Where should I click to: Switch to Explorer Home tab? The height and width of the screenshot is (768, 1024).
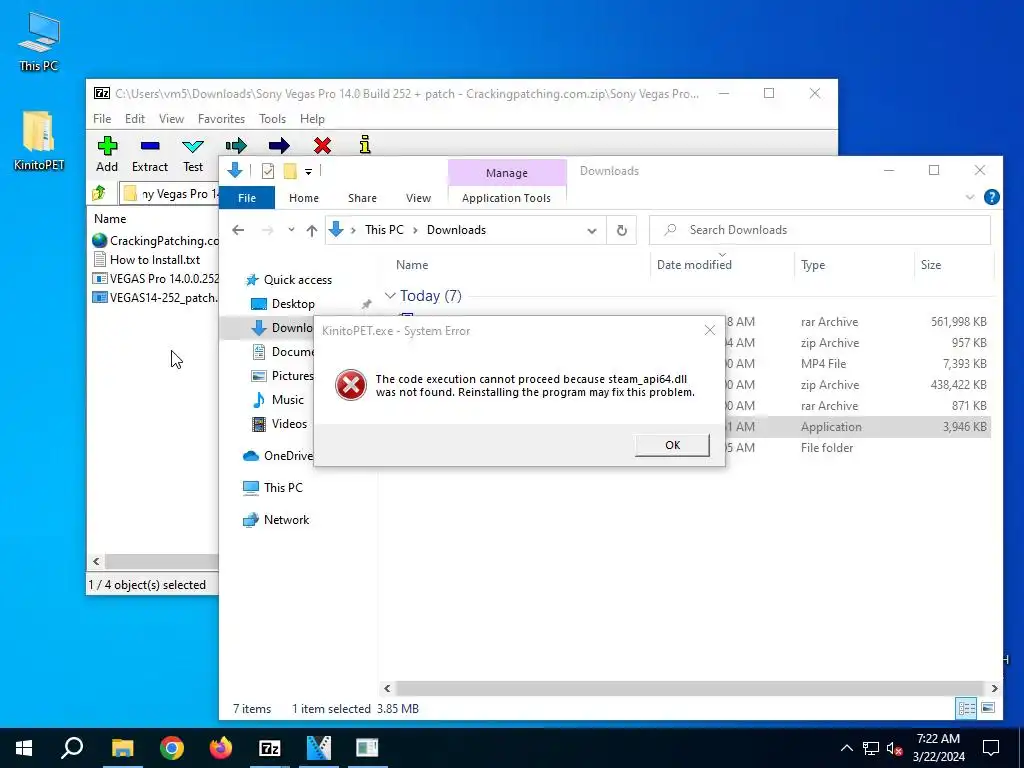pyautogui.click(x=304, y=198)
